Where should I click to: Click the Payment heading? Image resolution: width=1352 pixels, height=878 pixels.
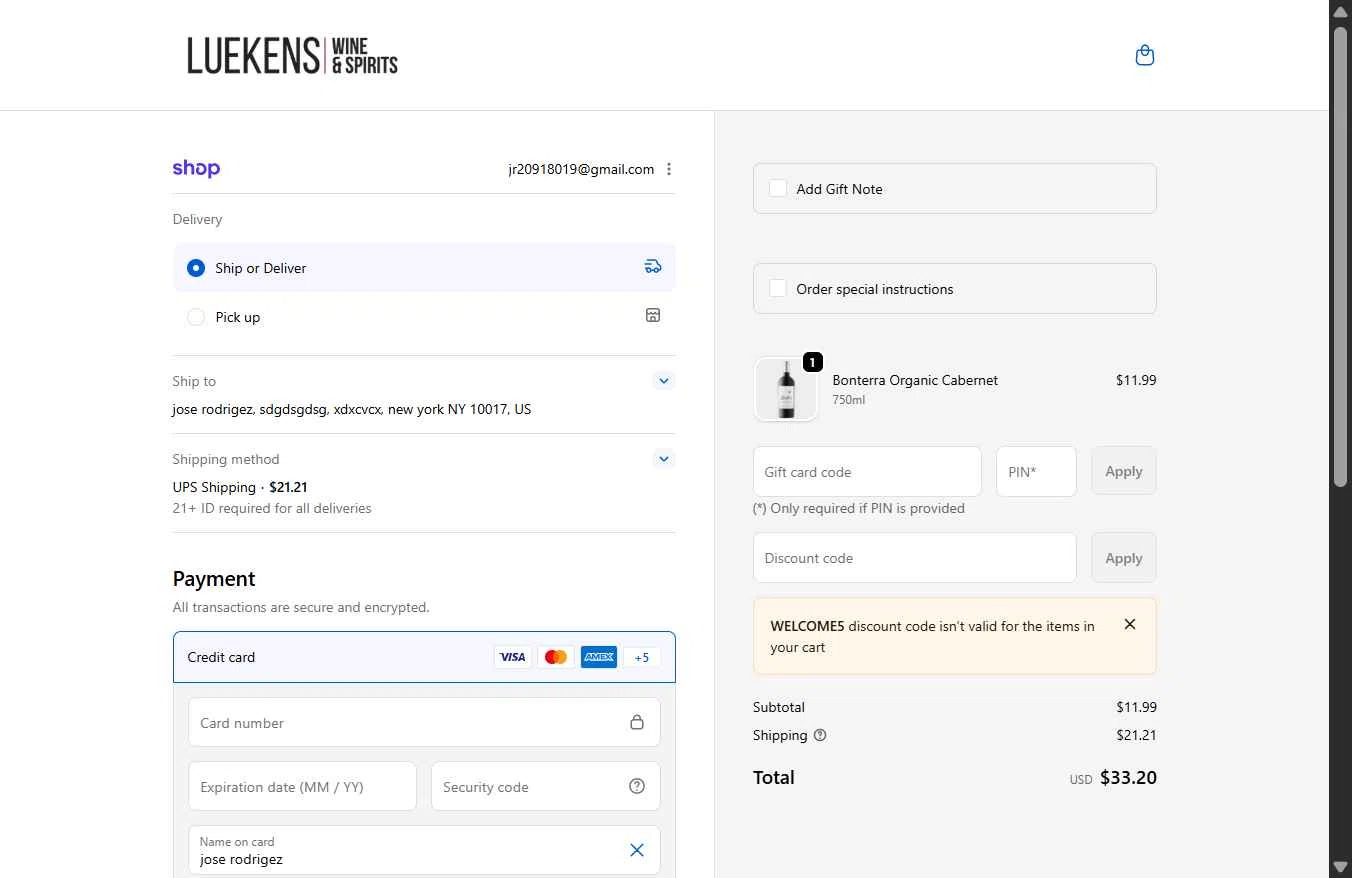(214, 579)
